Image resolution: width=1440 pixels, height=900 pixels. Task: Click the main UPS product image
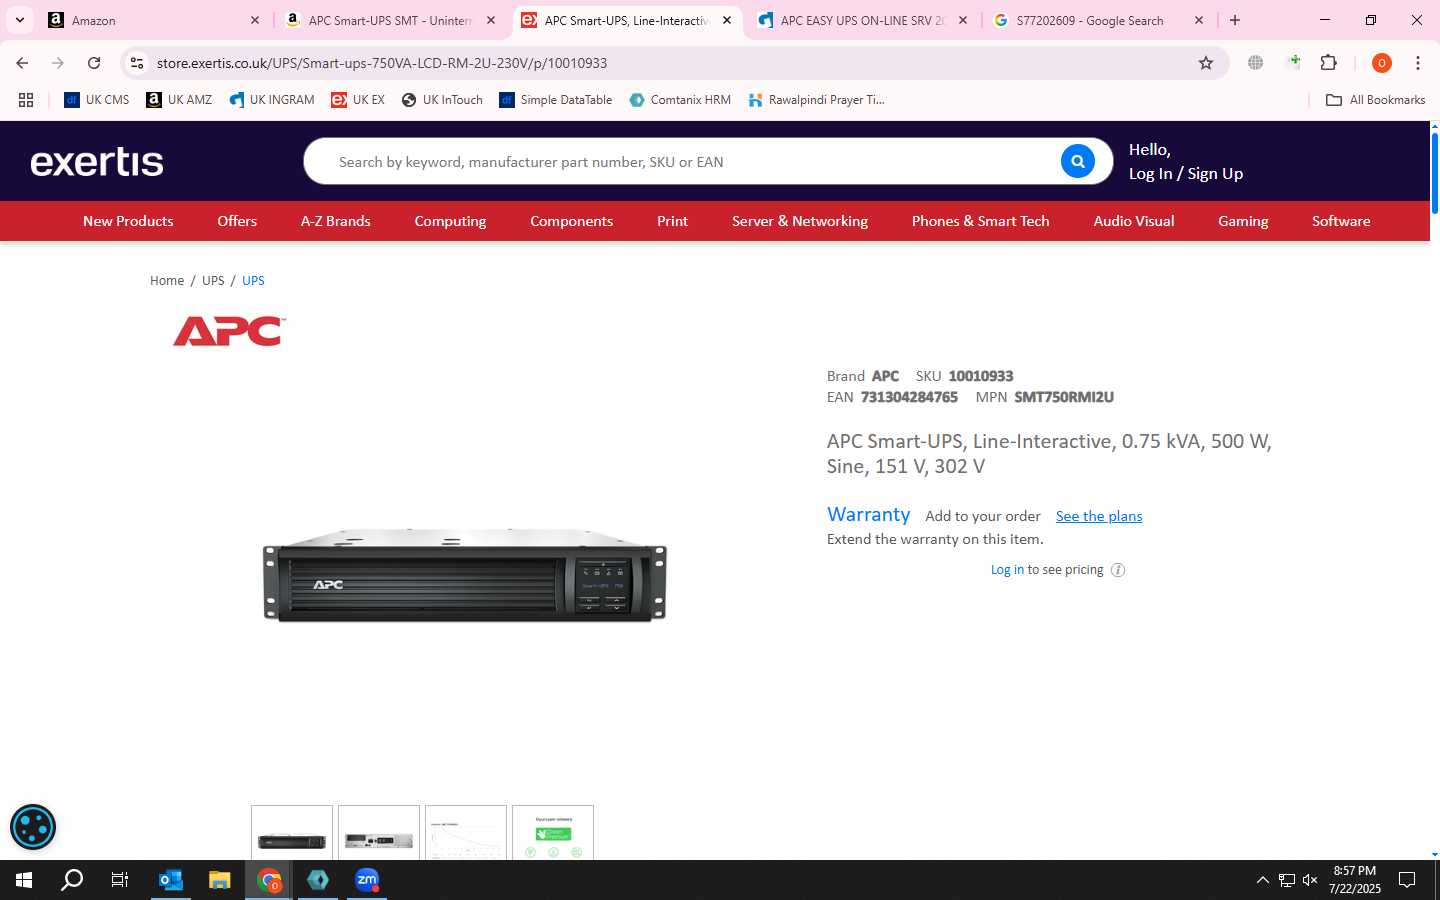(465, 575)
